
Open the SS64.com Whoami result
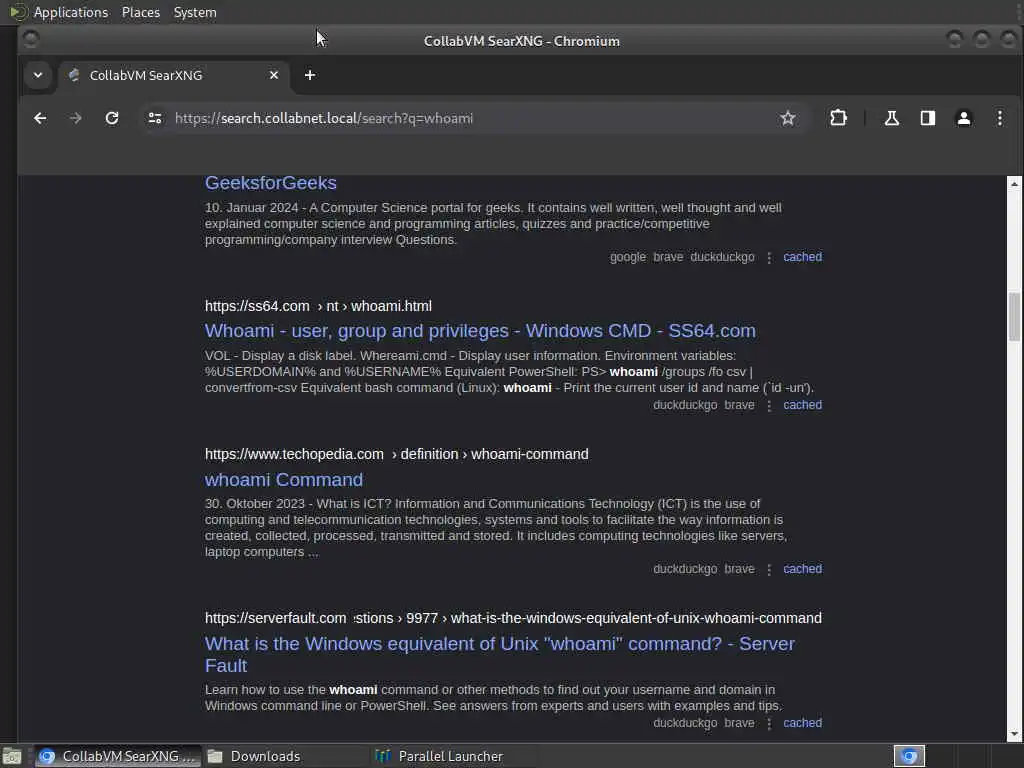[x=480, y=331]
